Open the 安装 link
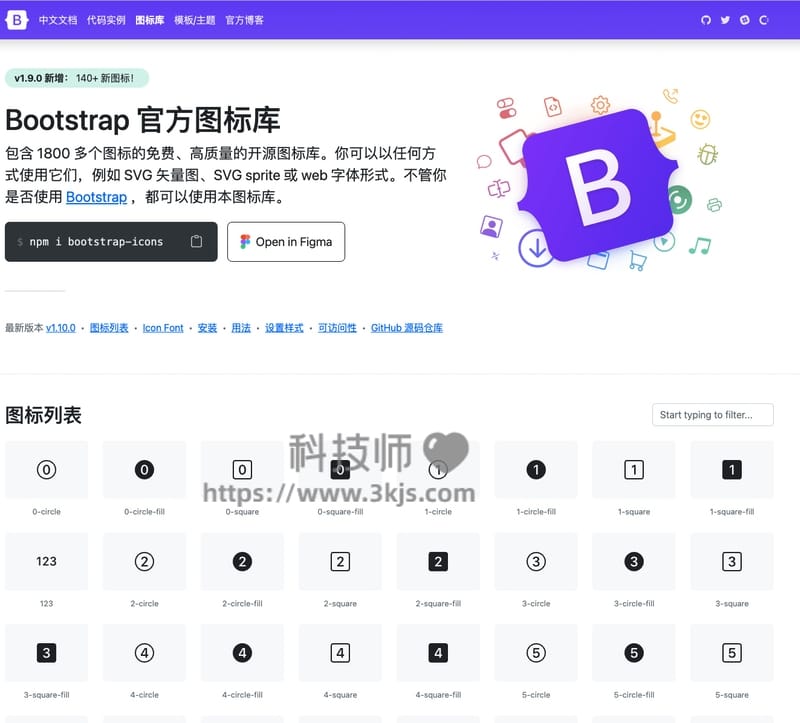This screenshot has width=800, height=723. tap(207, 328)
